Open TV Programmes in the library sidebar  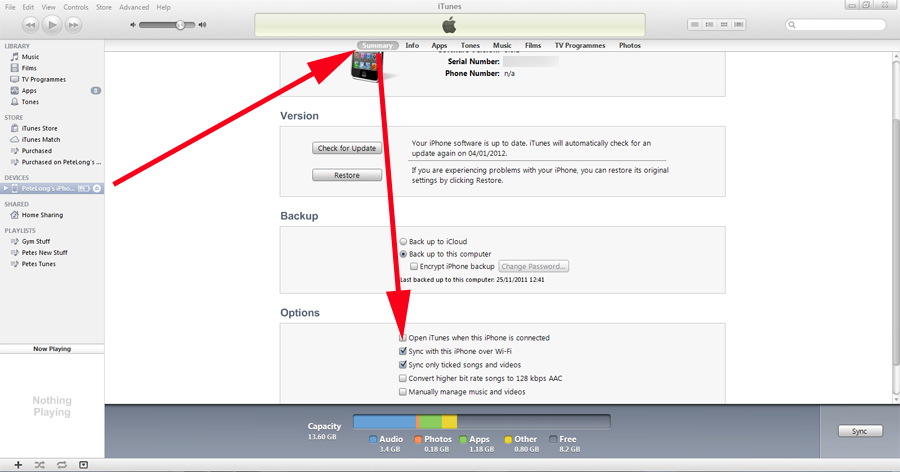44,79
